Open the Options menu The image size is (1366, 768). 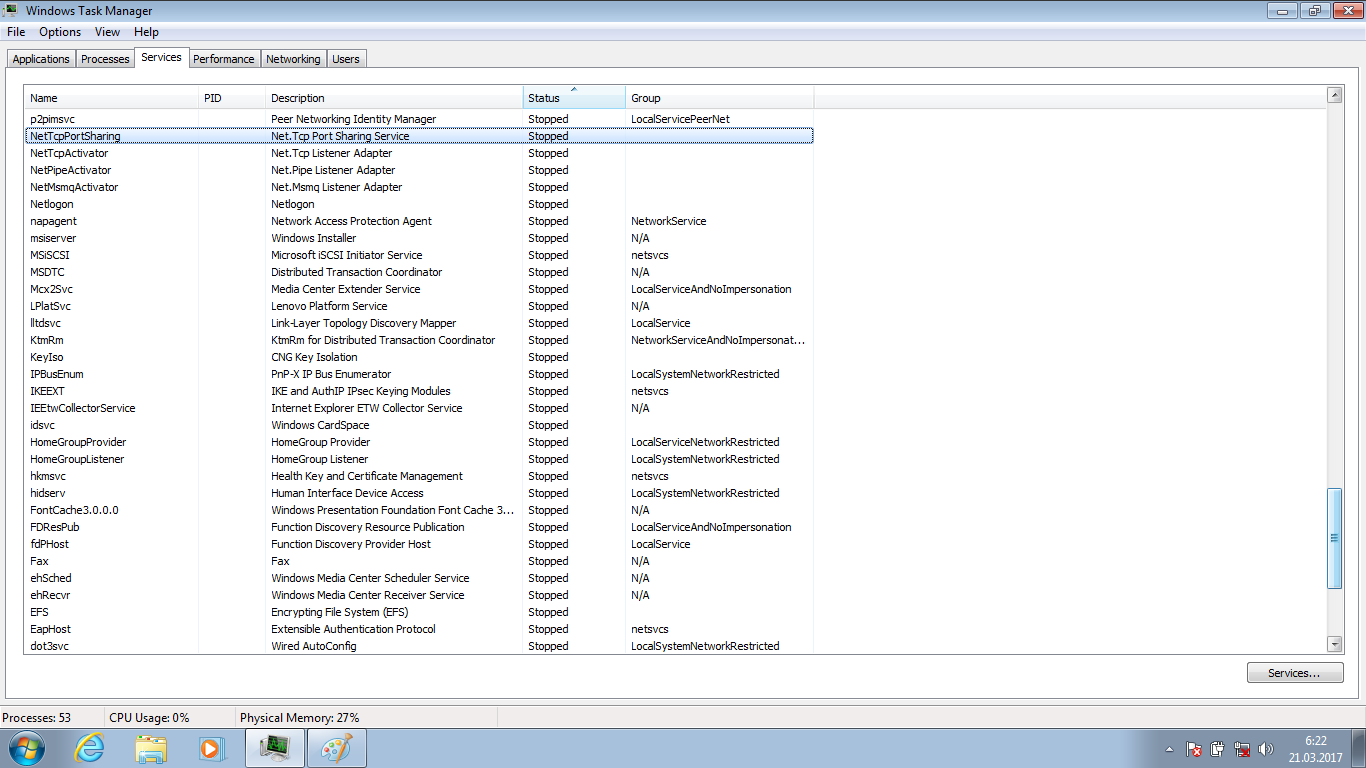tap(60, 32)
